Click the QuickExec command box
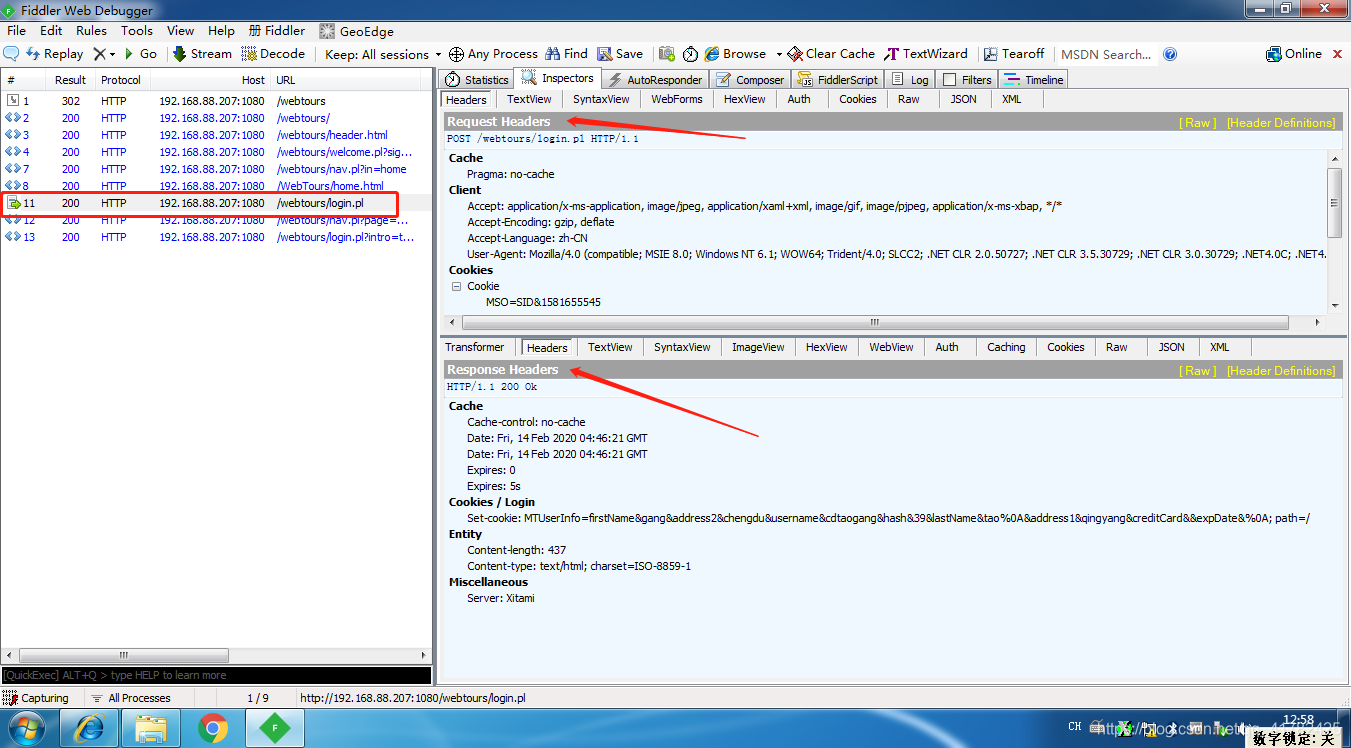The image size is (1351, 748). pos(216,675)
